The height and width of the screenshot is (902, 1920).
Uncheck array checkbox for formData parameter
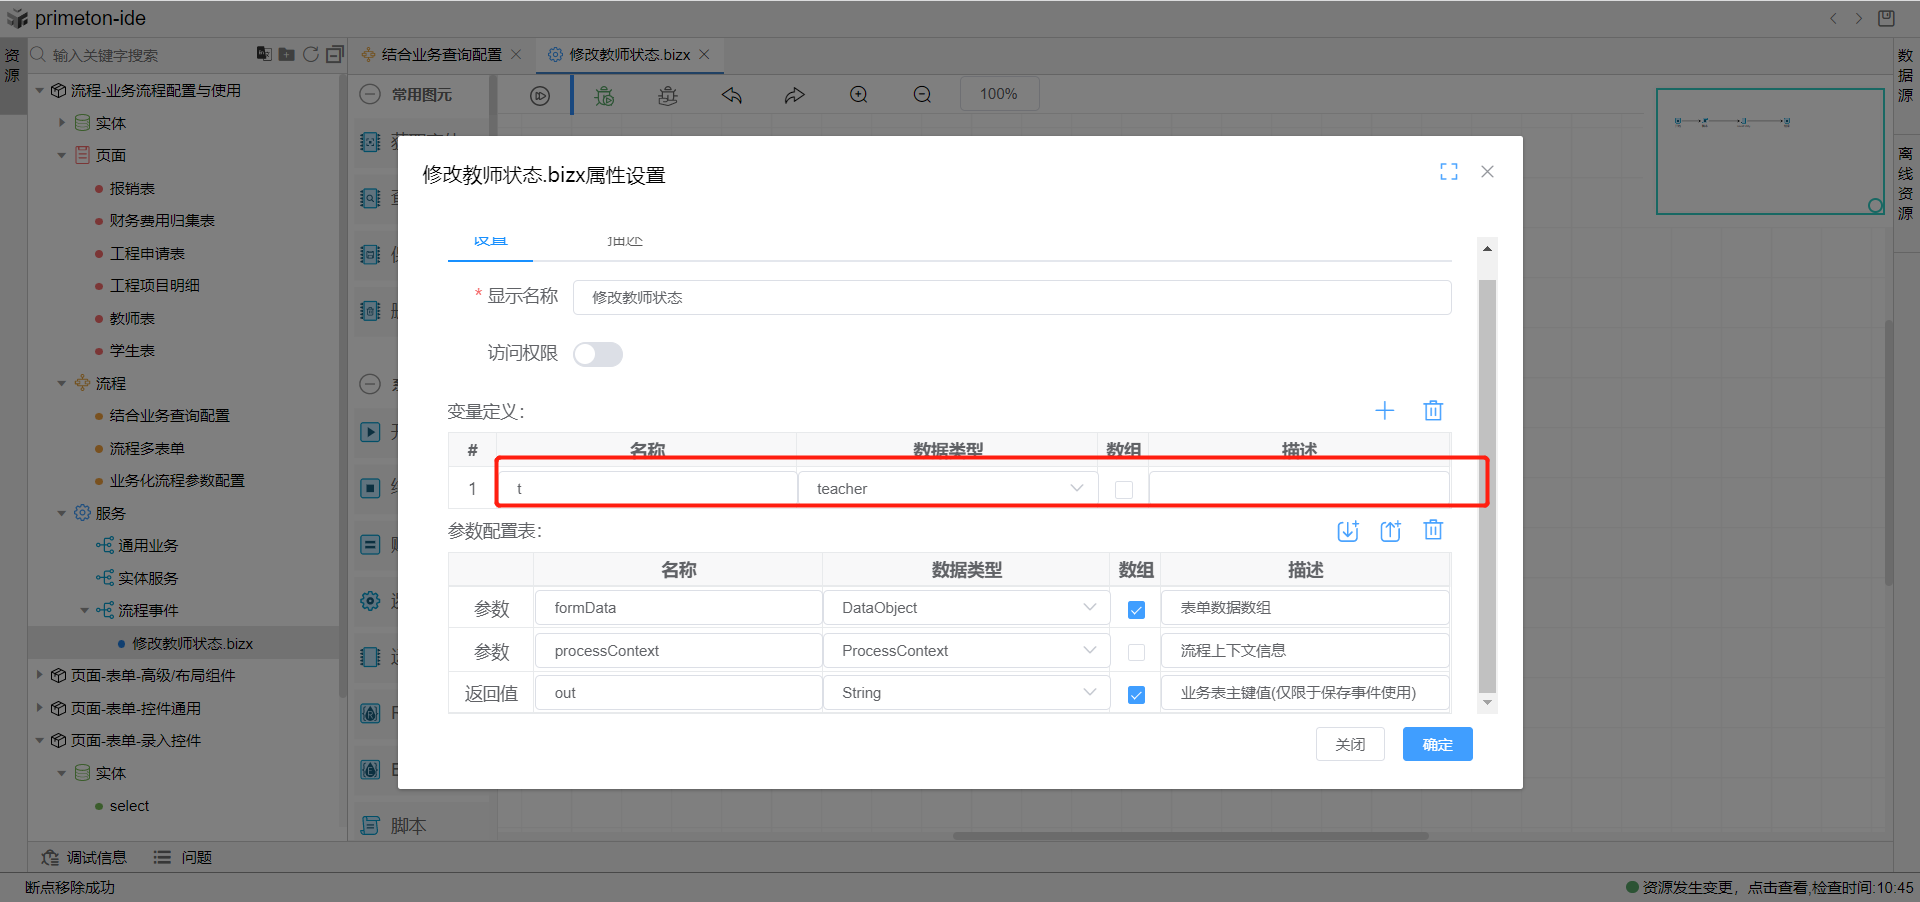(1136, 610)
